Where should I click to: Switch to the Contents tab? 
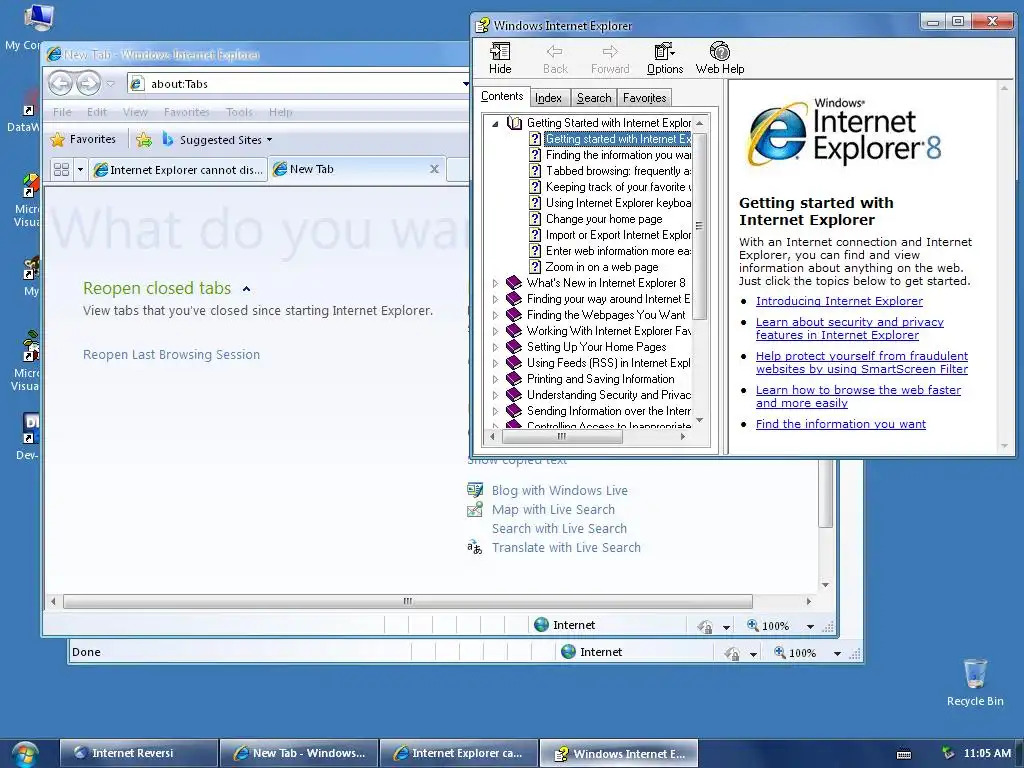[x=502, y=96]
